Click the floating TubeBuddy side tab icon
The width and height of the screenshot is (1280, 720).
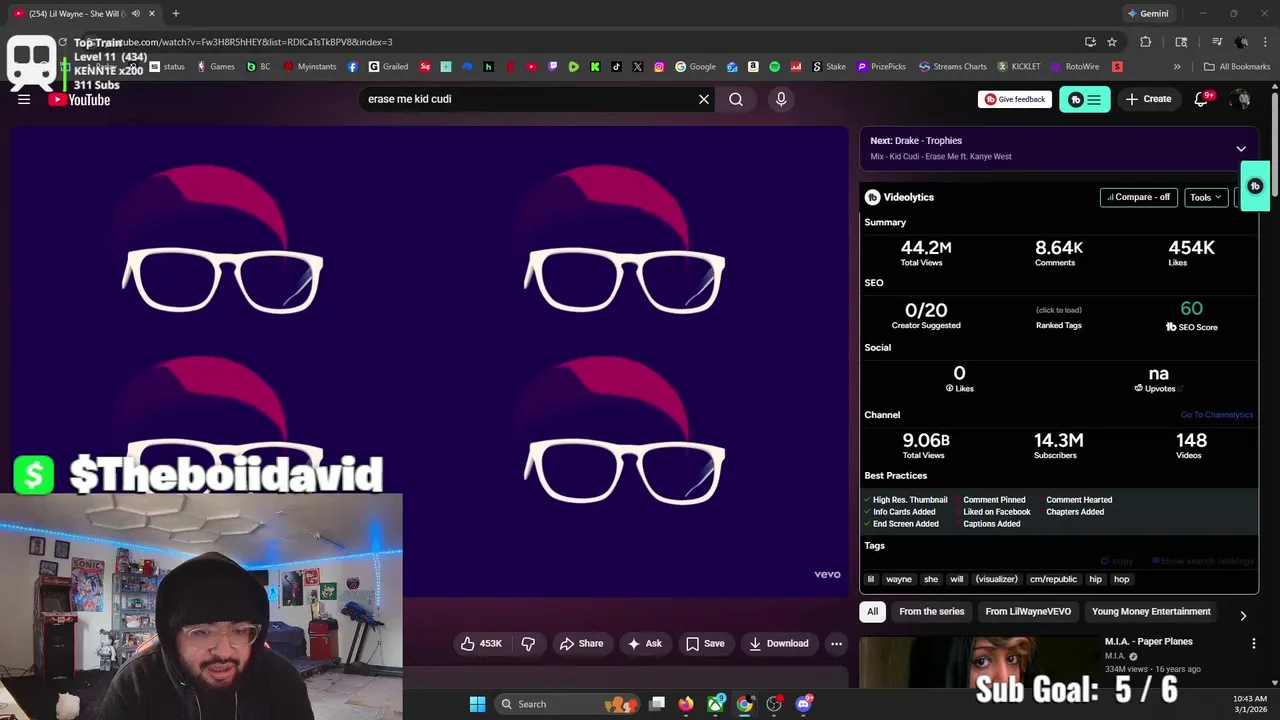click(1255, 186)
